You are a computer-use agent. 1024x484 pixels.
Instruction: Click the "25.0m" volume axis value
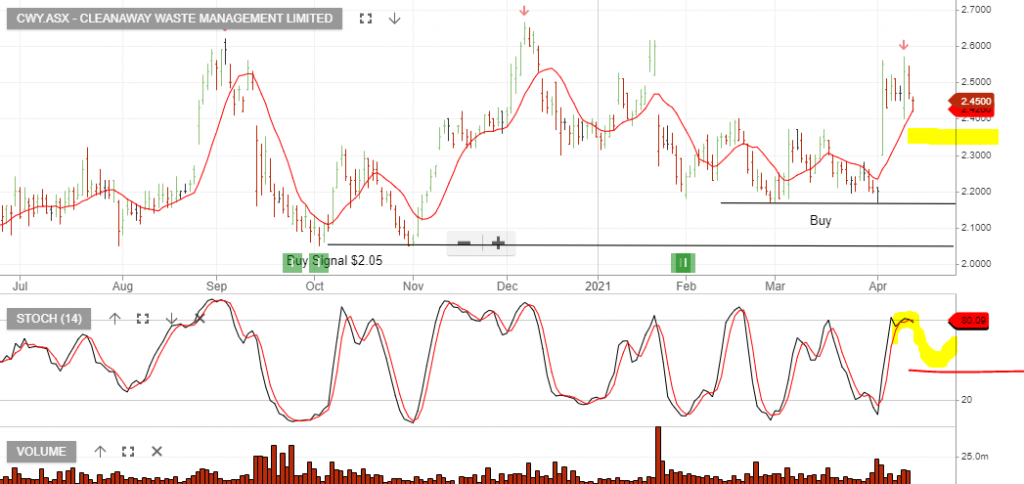tap(975, 456)
